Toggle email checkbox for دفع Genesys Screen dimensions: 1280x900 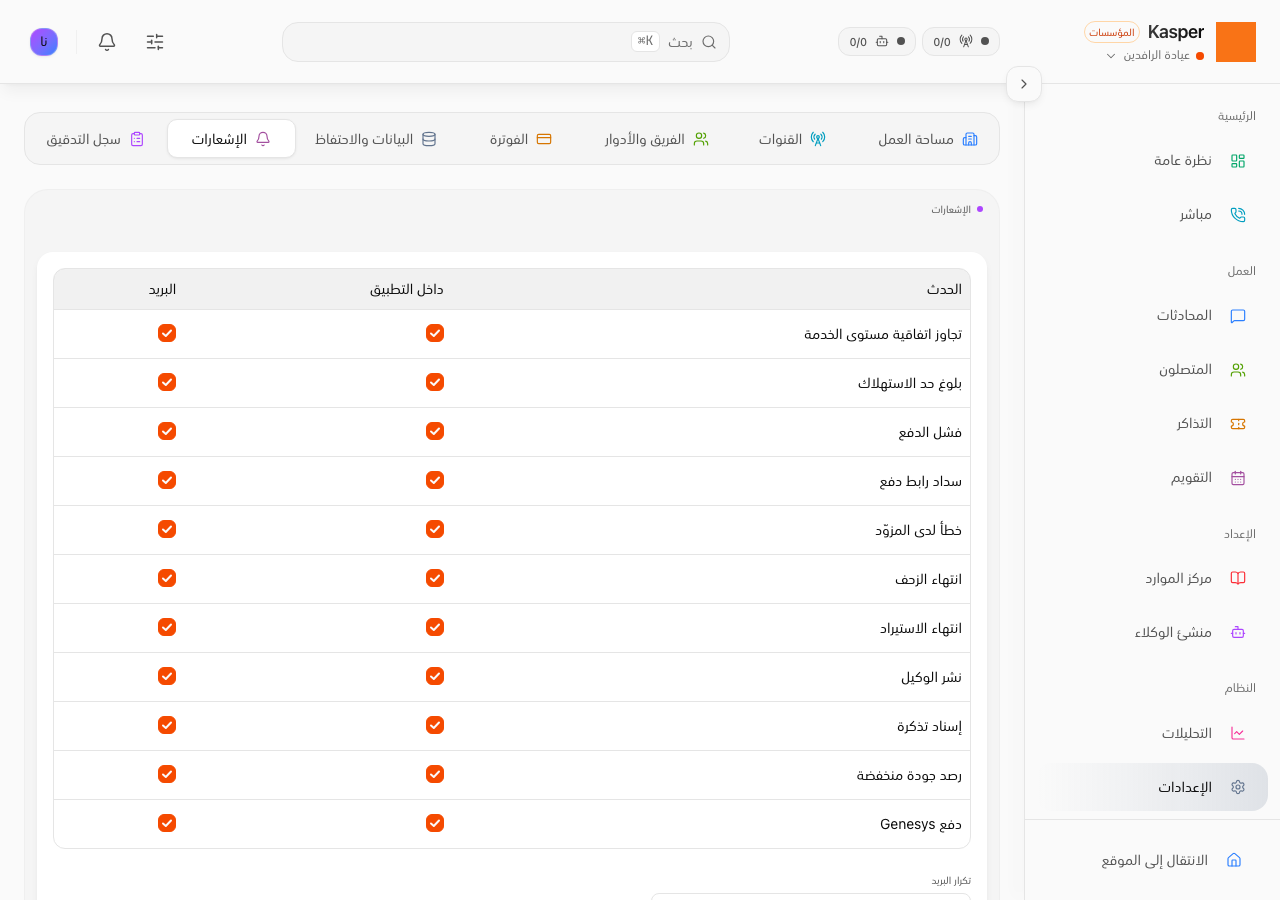pos(167,823)
